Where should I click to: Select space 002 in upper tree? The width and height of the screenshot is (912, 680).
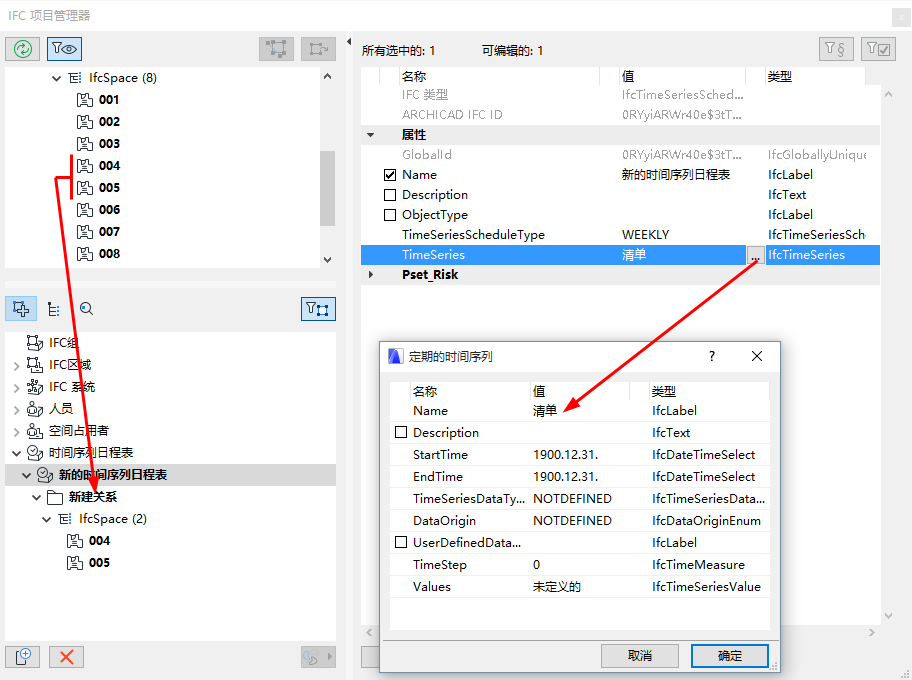pyautogui.click(x=109, y=122)
